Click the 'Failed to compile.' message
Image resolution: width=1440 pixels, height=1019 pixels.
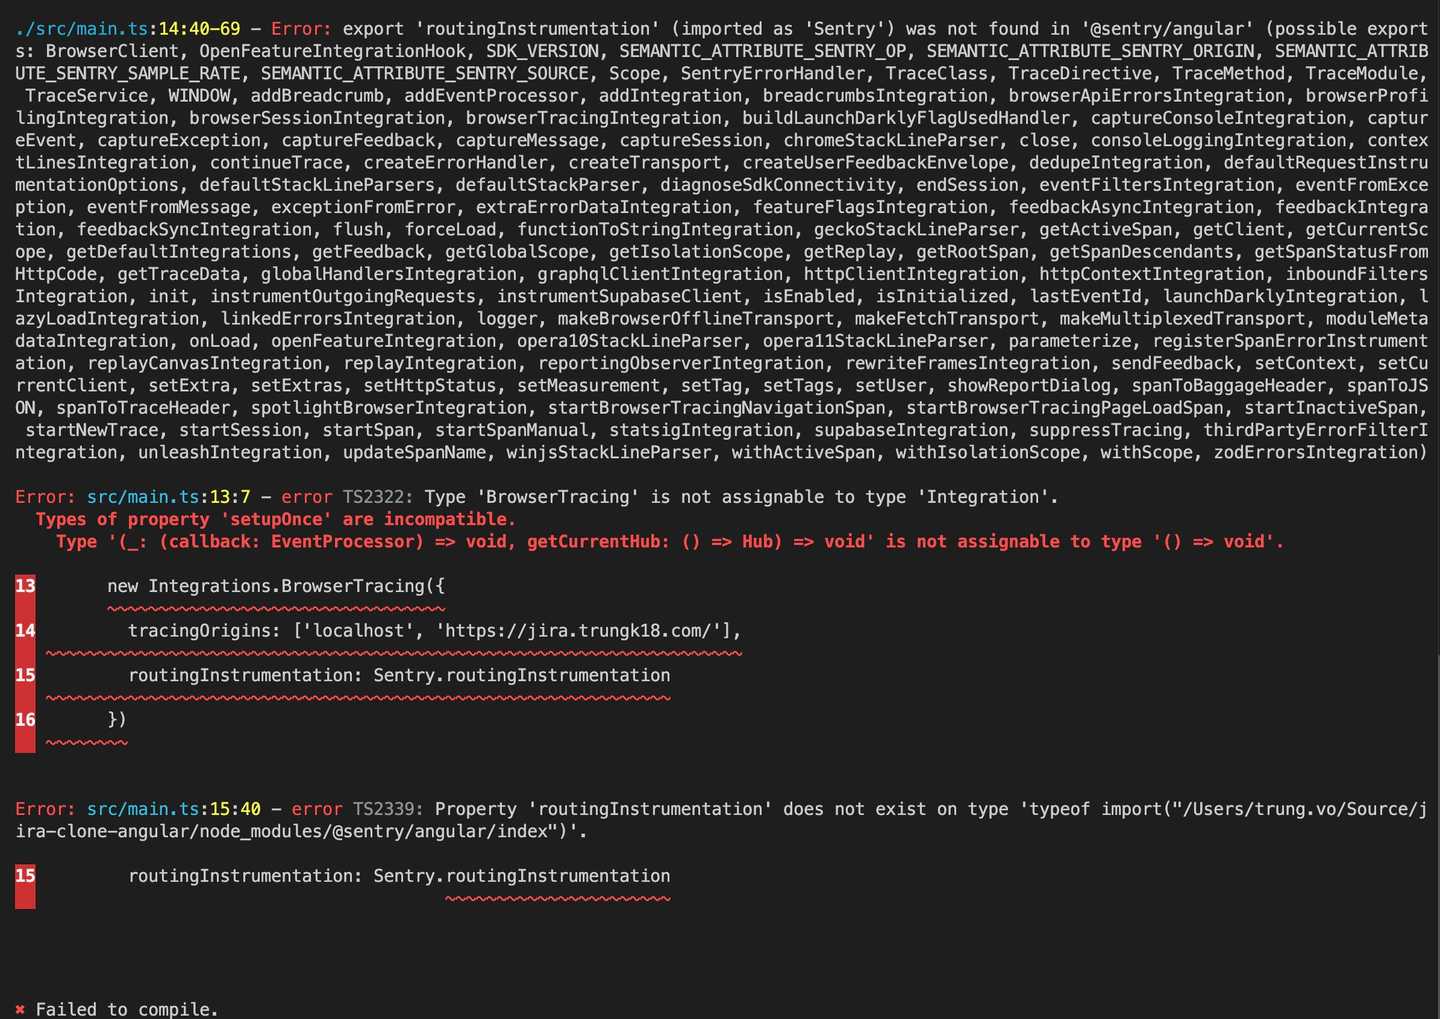click(127, 1009)
